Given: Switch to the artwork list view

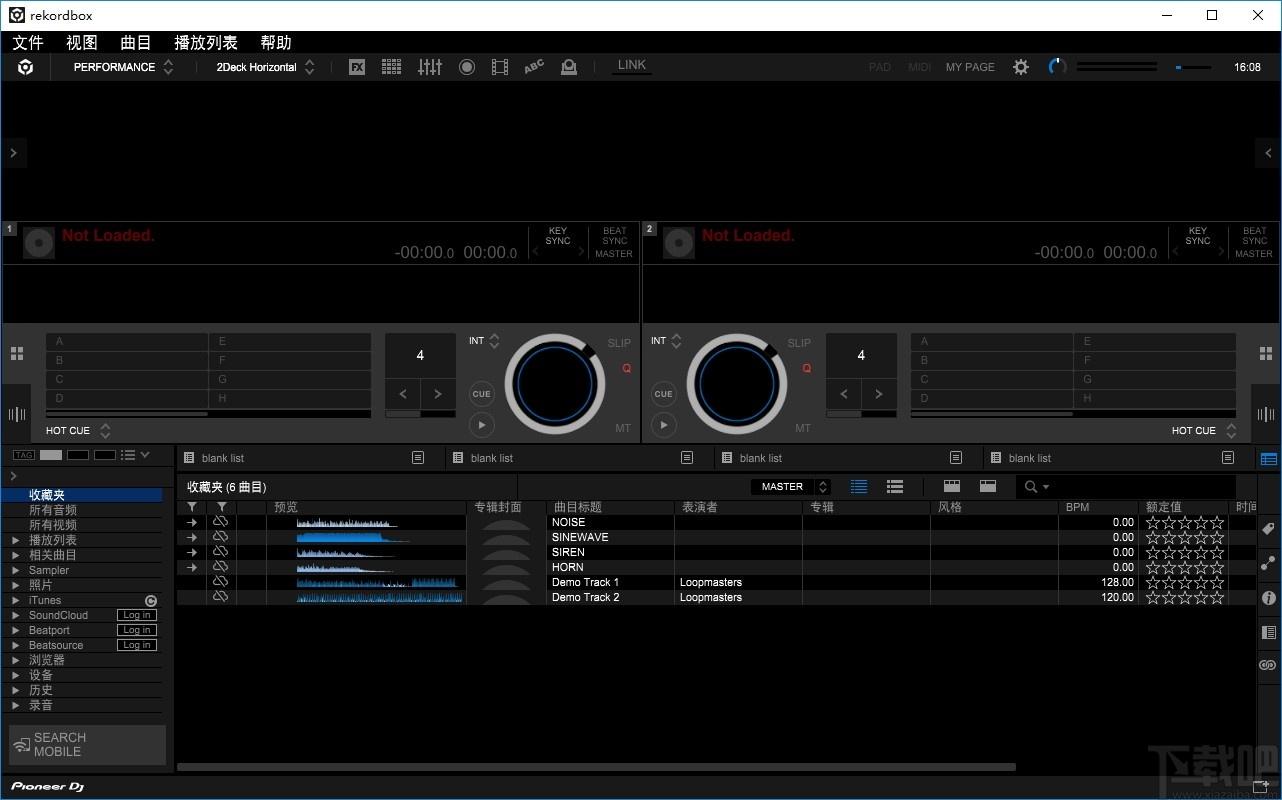Looking at the screenshot, I should coord(895,487).
